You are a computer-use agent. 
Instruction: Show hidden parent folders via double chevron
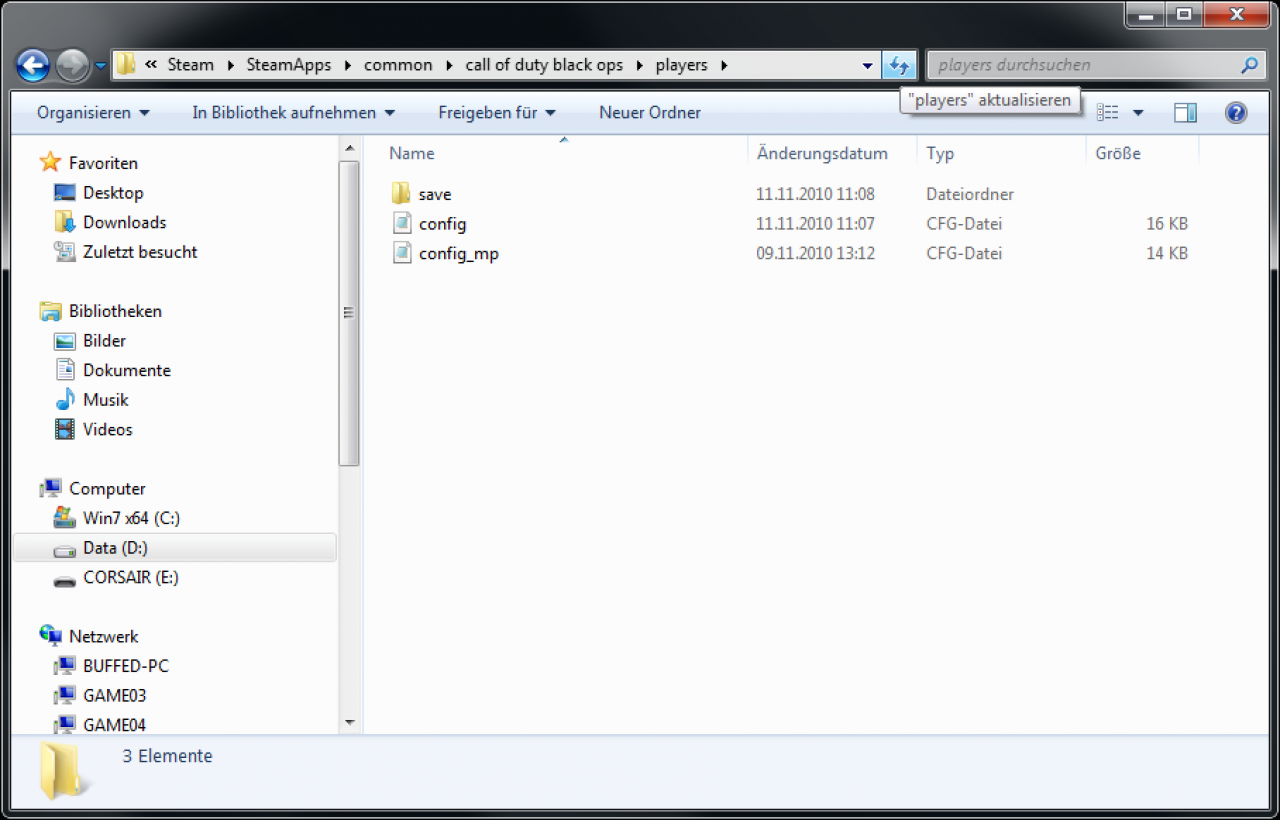pos(151,66)
